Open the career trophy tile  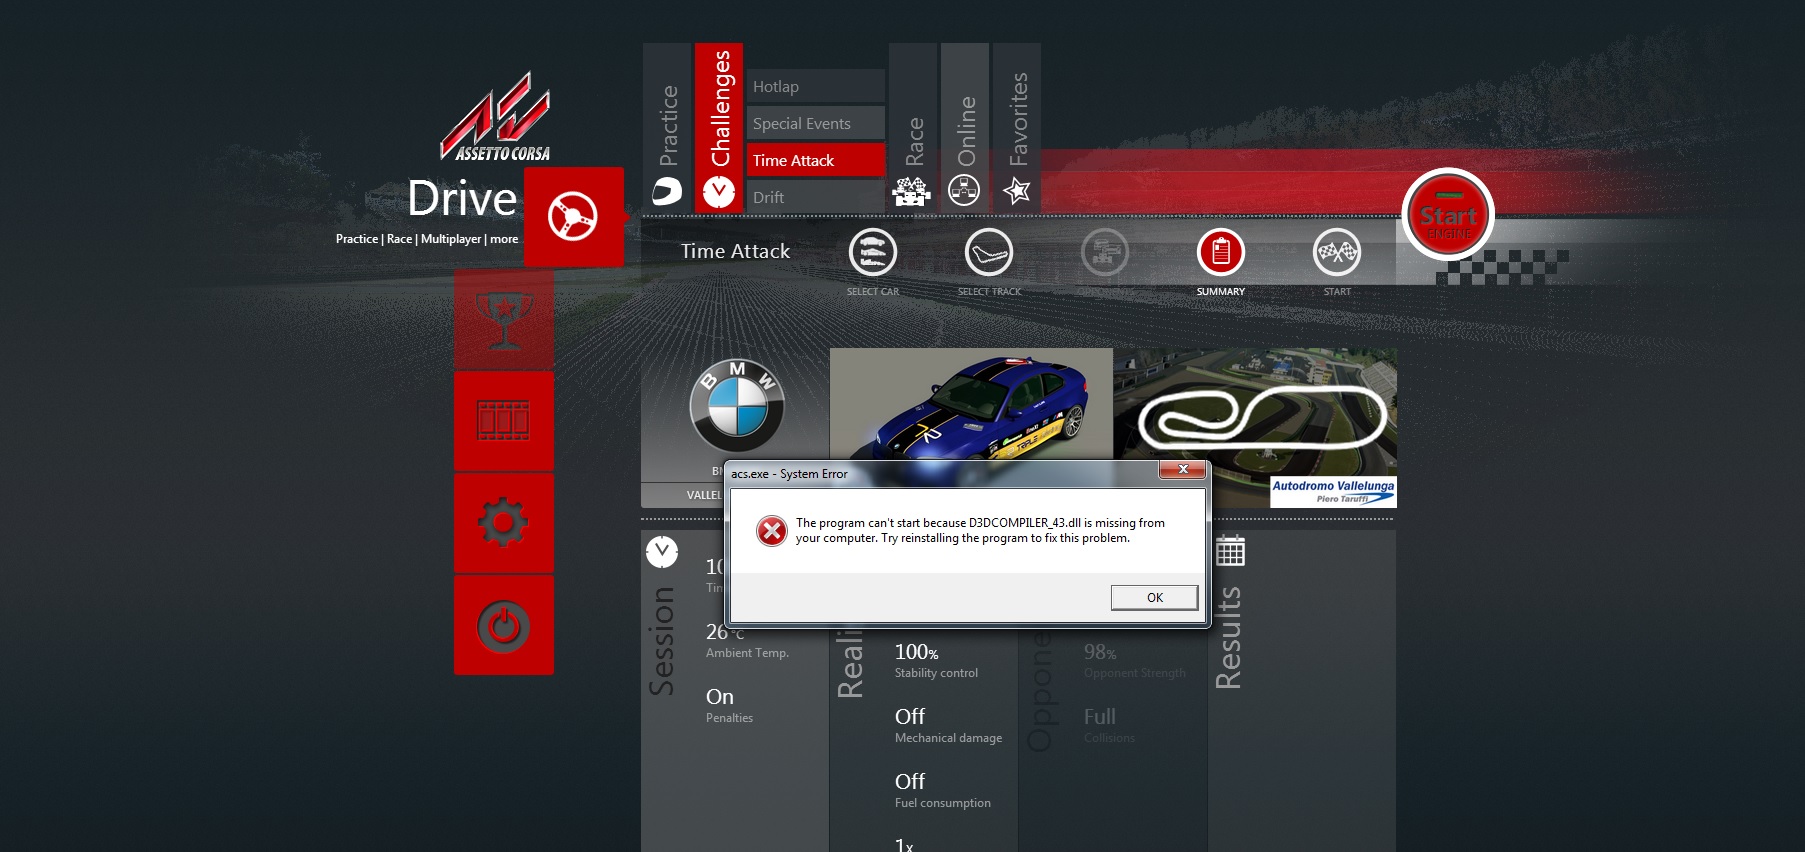(504, 320)
